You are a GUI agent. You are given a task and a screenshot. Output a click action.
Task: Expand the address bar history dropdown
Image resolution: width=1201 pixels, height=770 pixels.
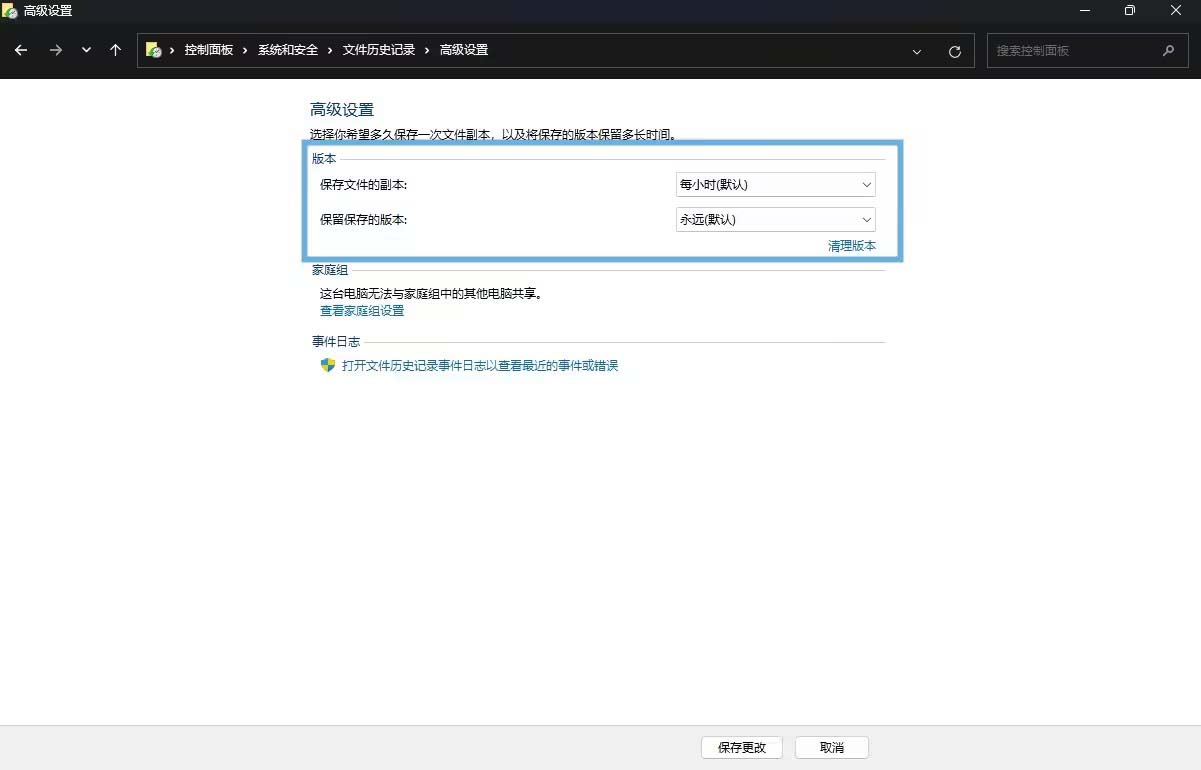click(x=917, y=51)
